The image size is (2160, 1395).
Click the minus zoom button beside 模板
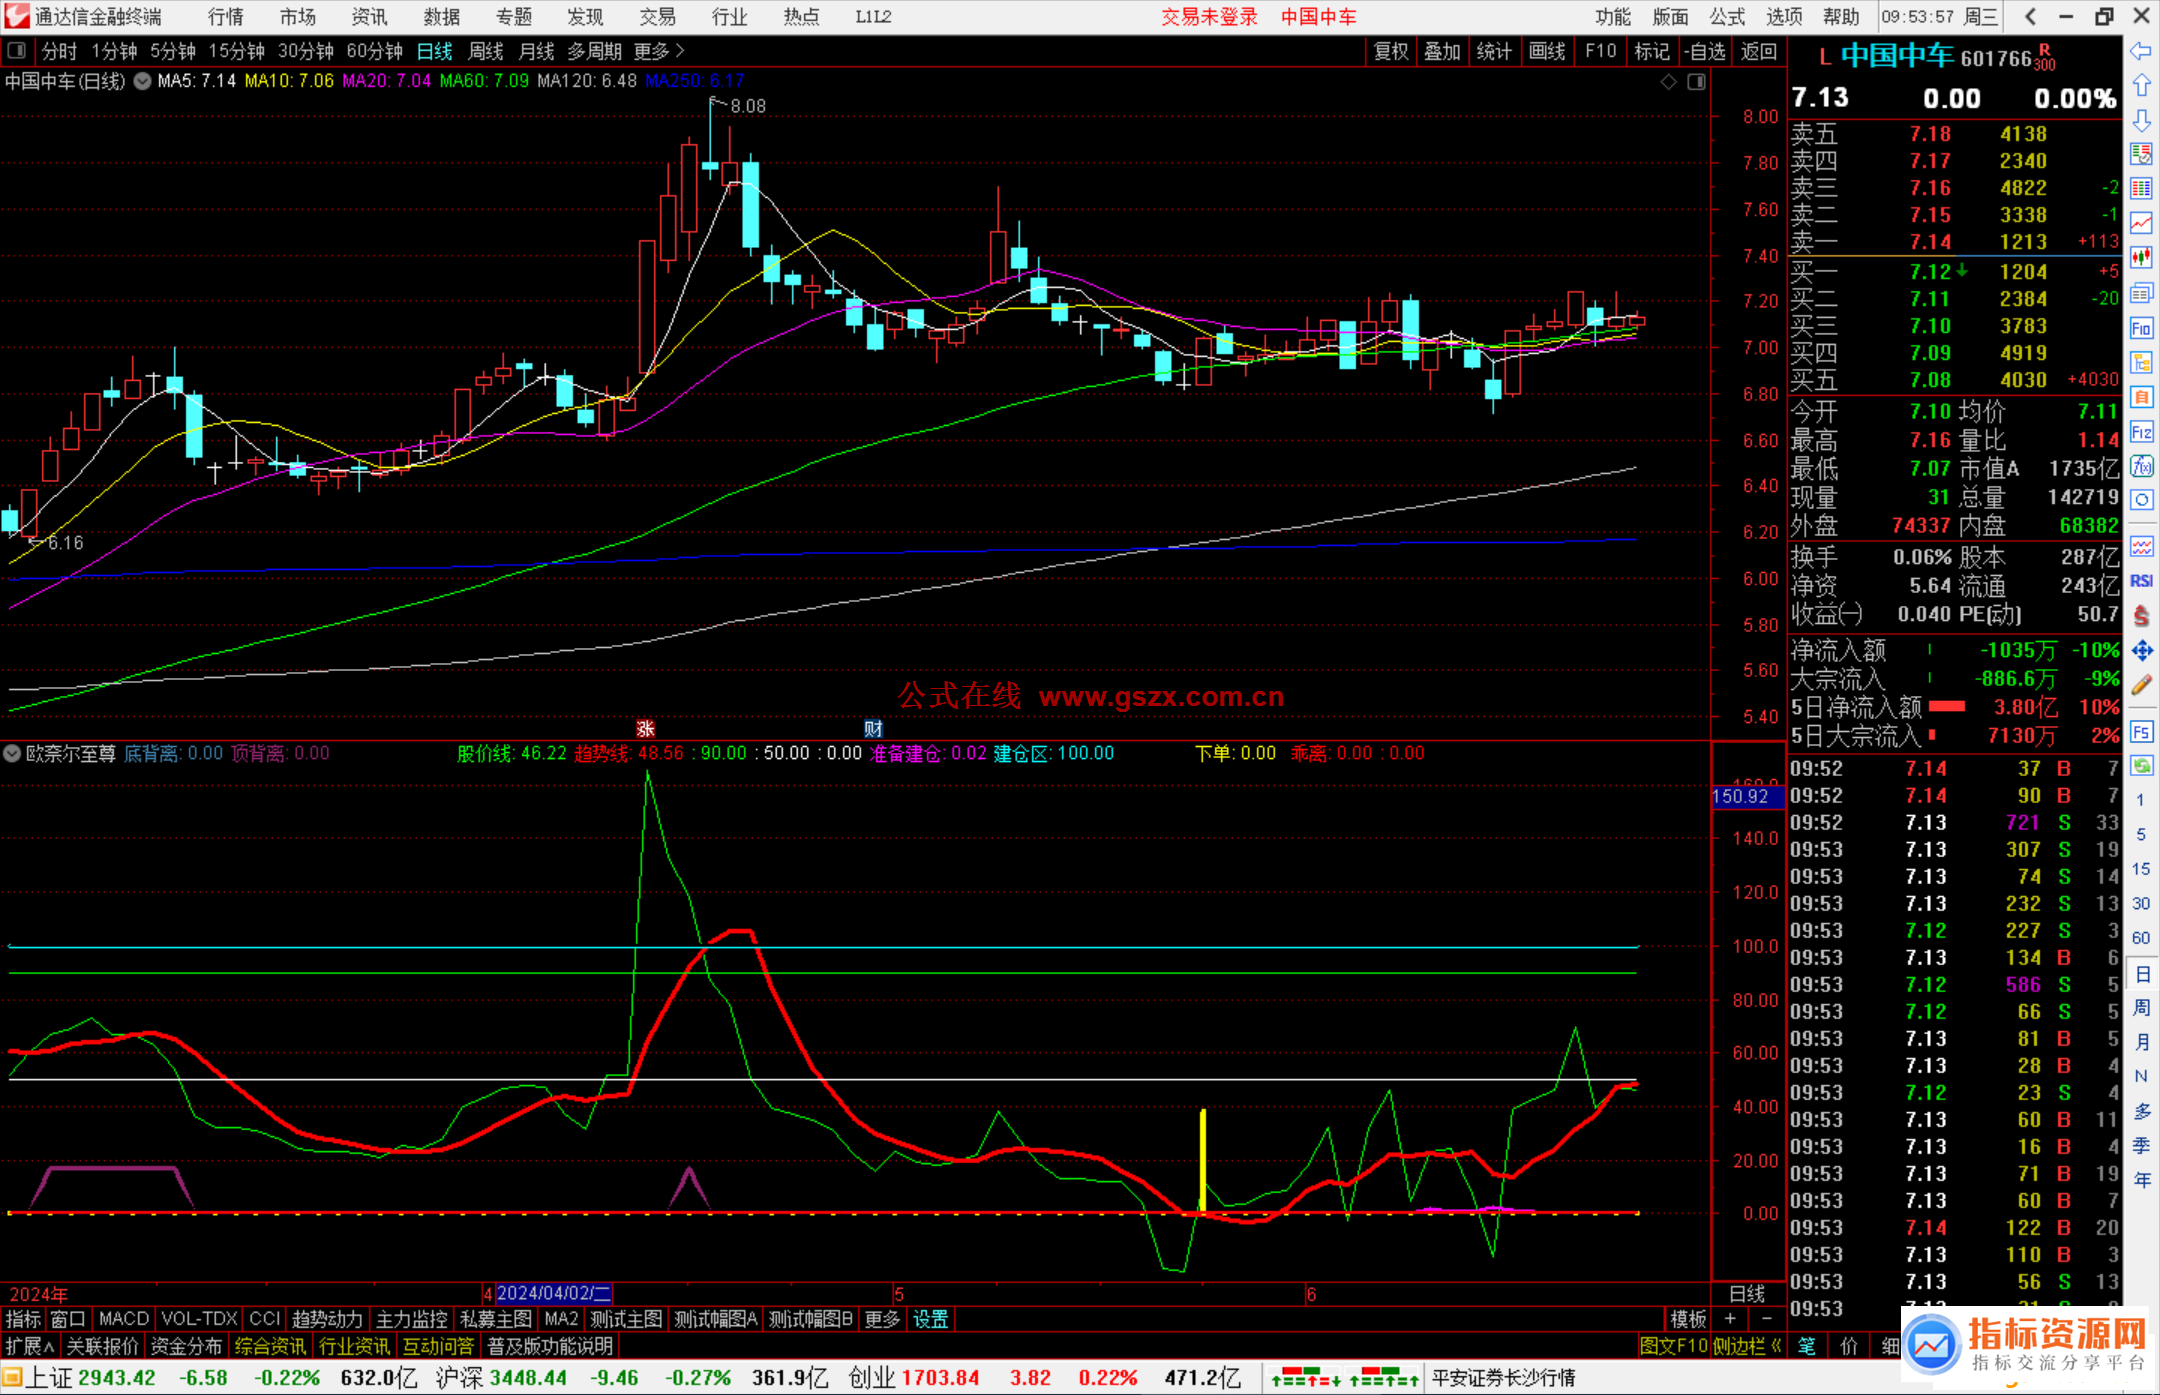pyautogui.click(x=1766, y=1319)
